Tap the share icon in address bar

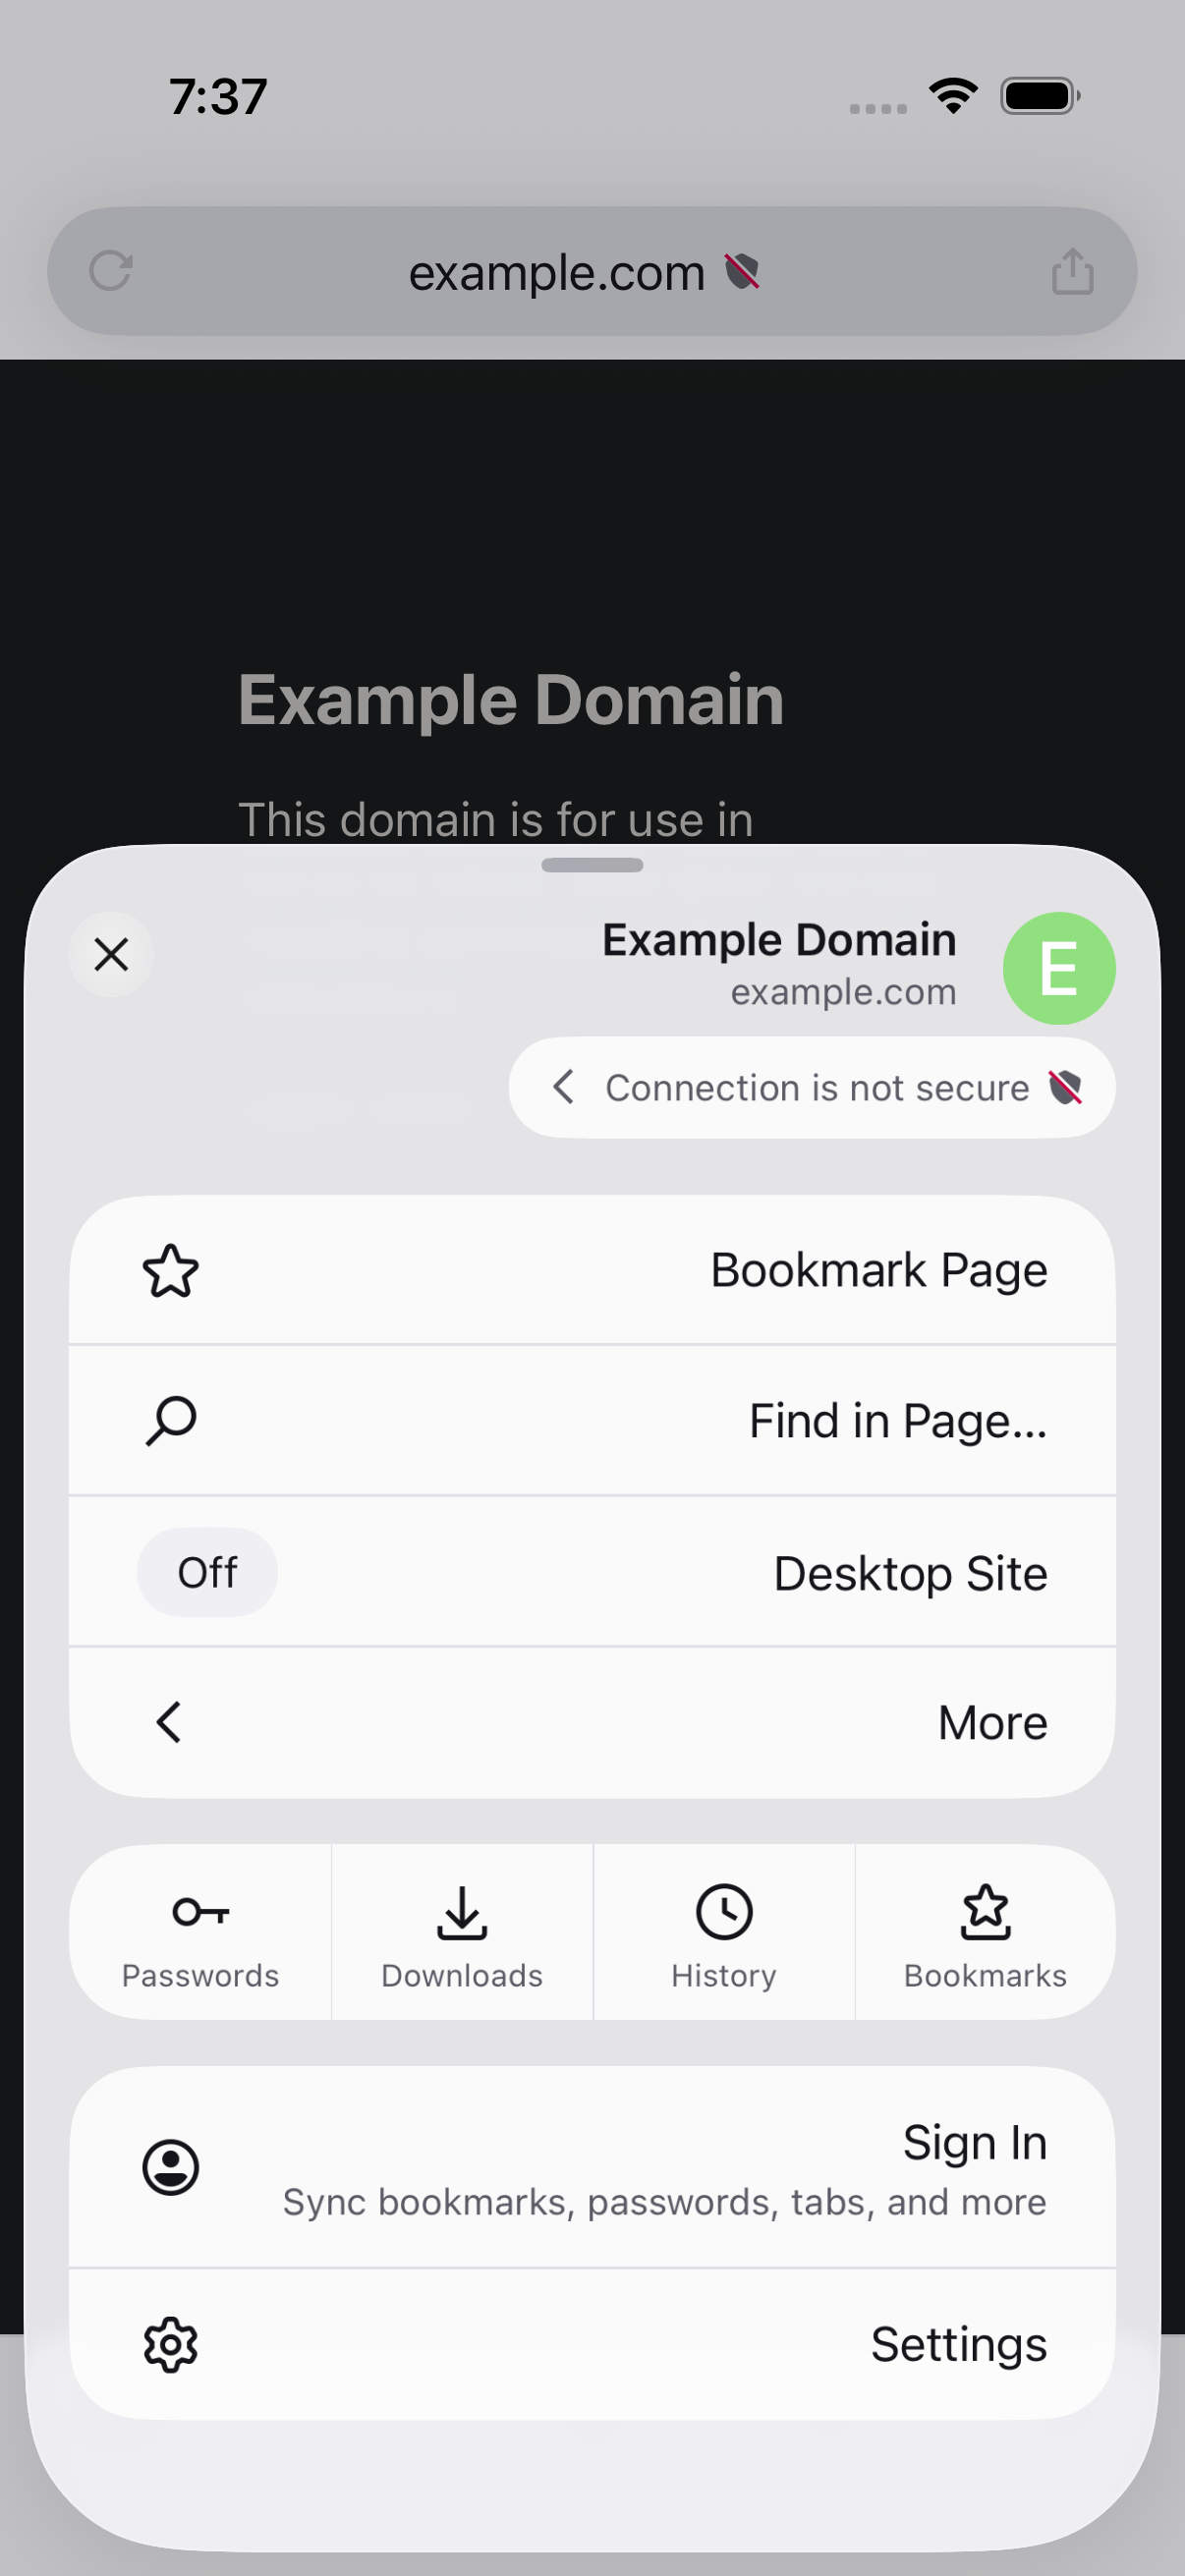(1072, 271)
